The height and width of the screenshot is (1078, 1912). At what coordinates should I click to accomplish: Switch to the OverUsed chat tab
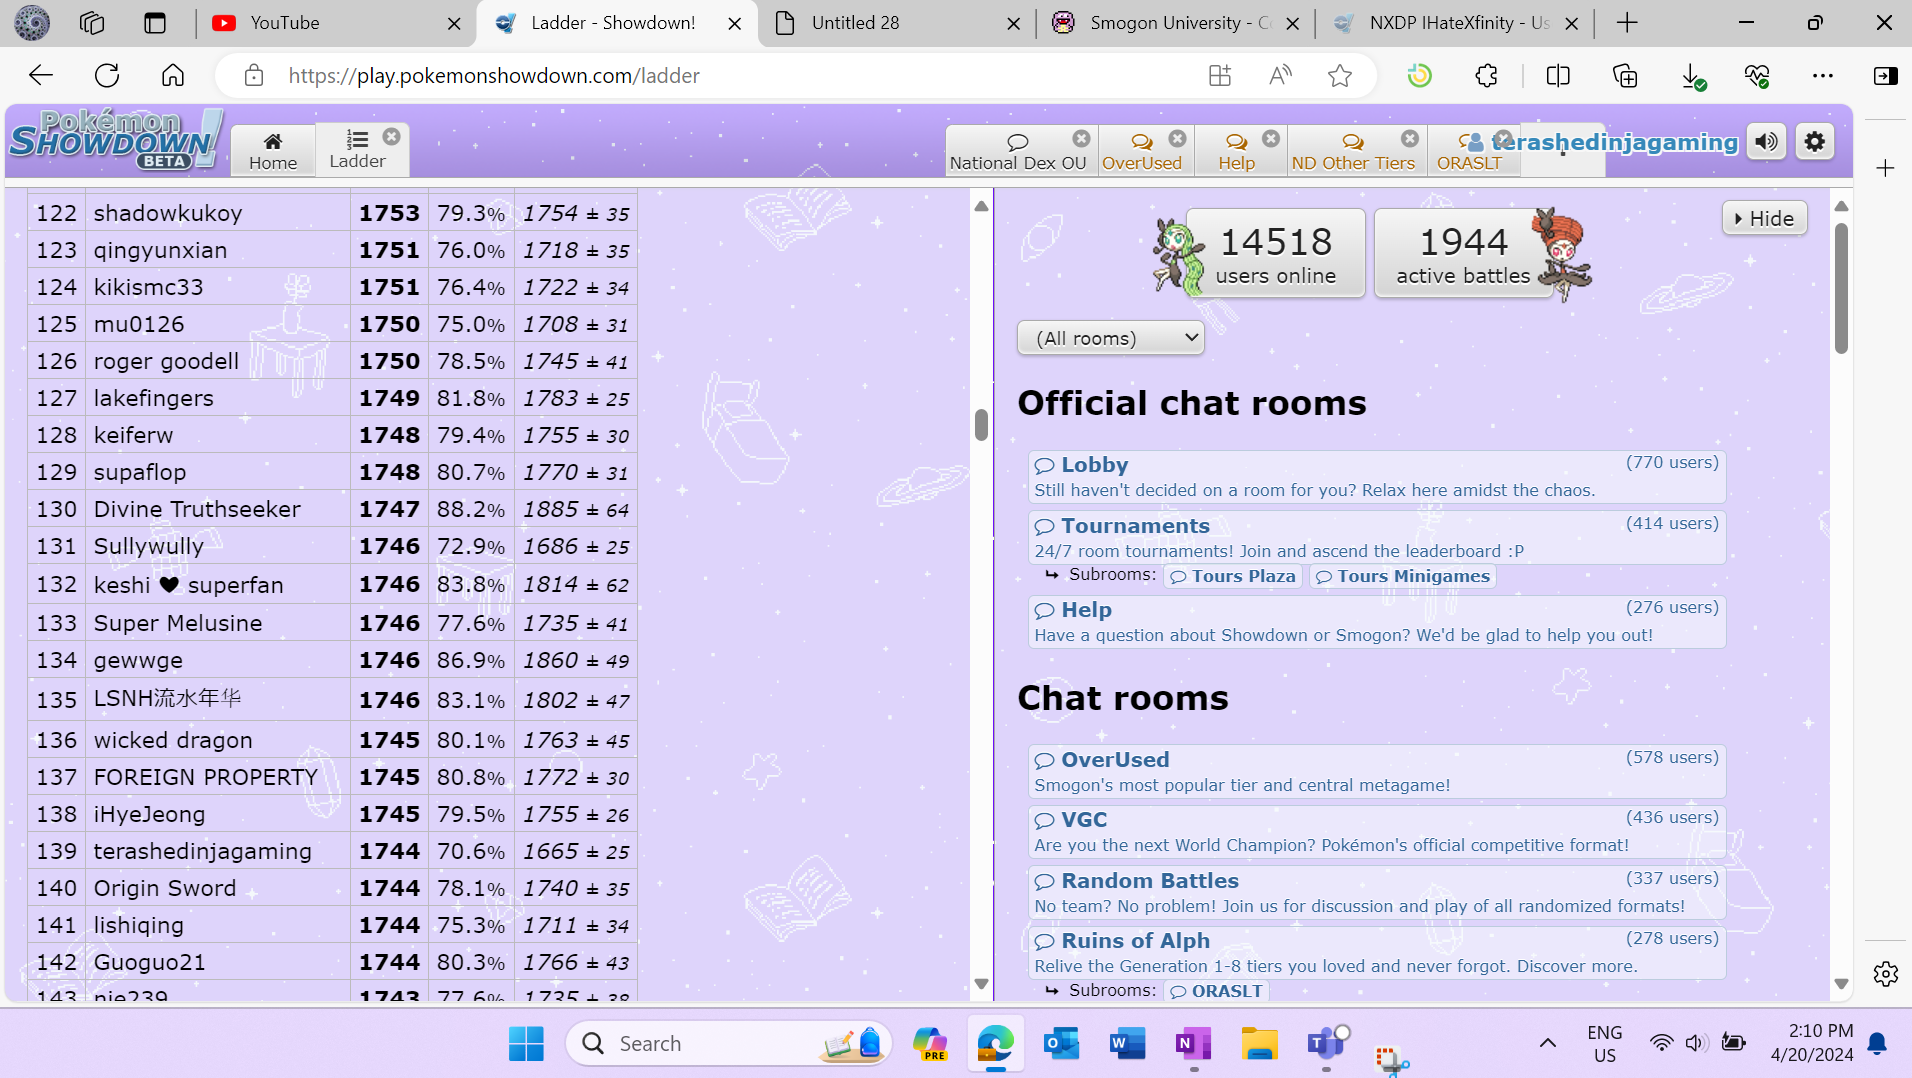pyautogui.click(x=1141, y=151)
